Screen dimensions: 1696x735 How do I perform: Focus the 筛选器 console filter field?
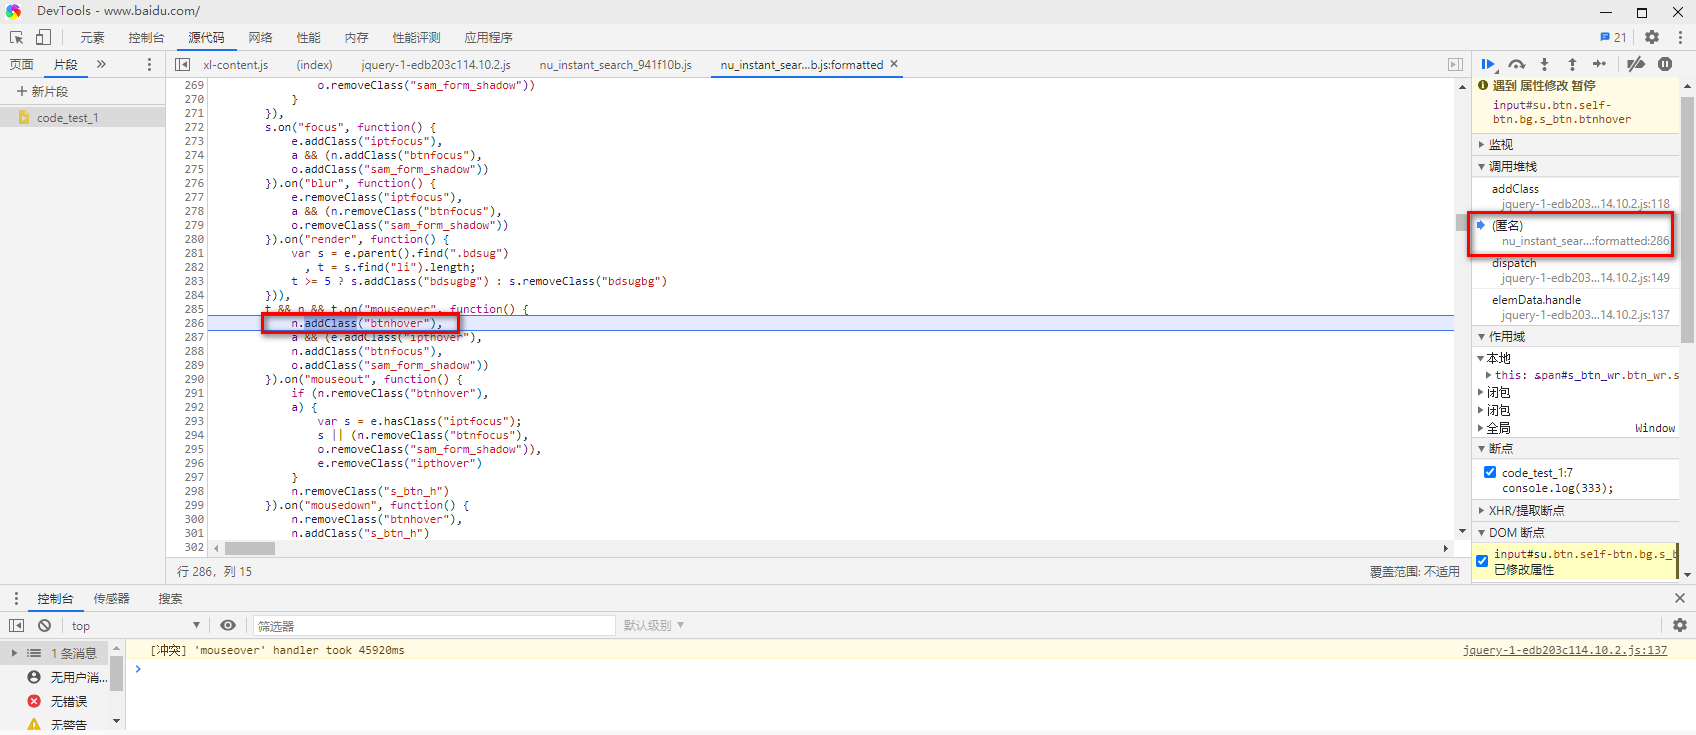click(x=433, y=625)
